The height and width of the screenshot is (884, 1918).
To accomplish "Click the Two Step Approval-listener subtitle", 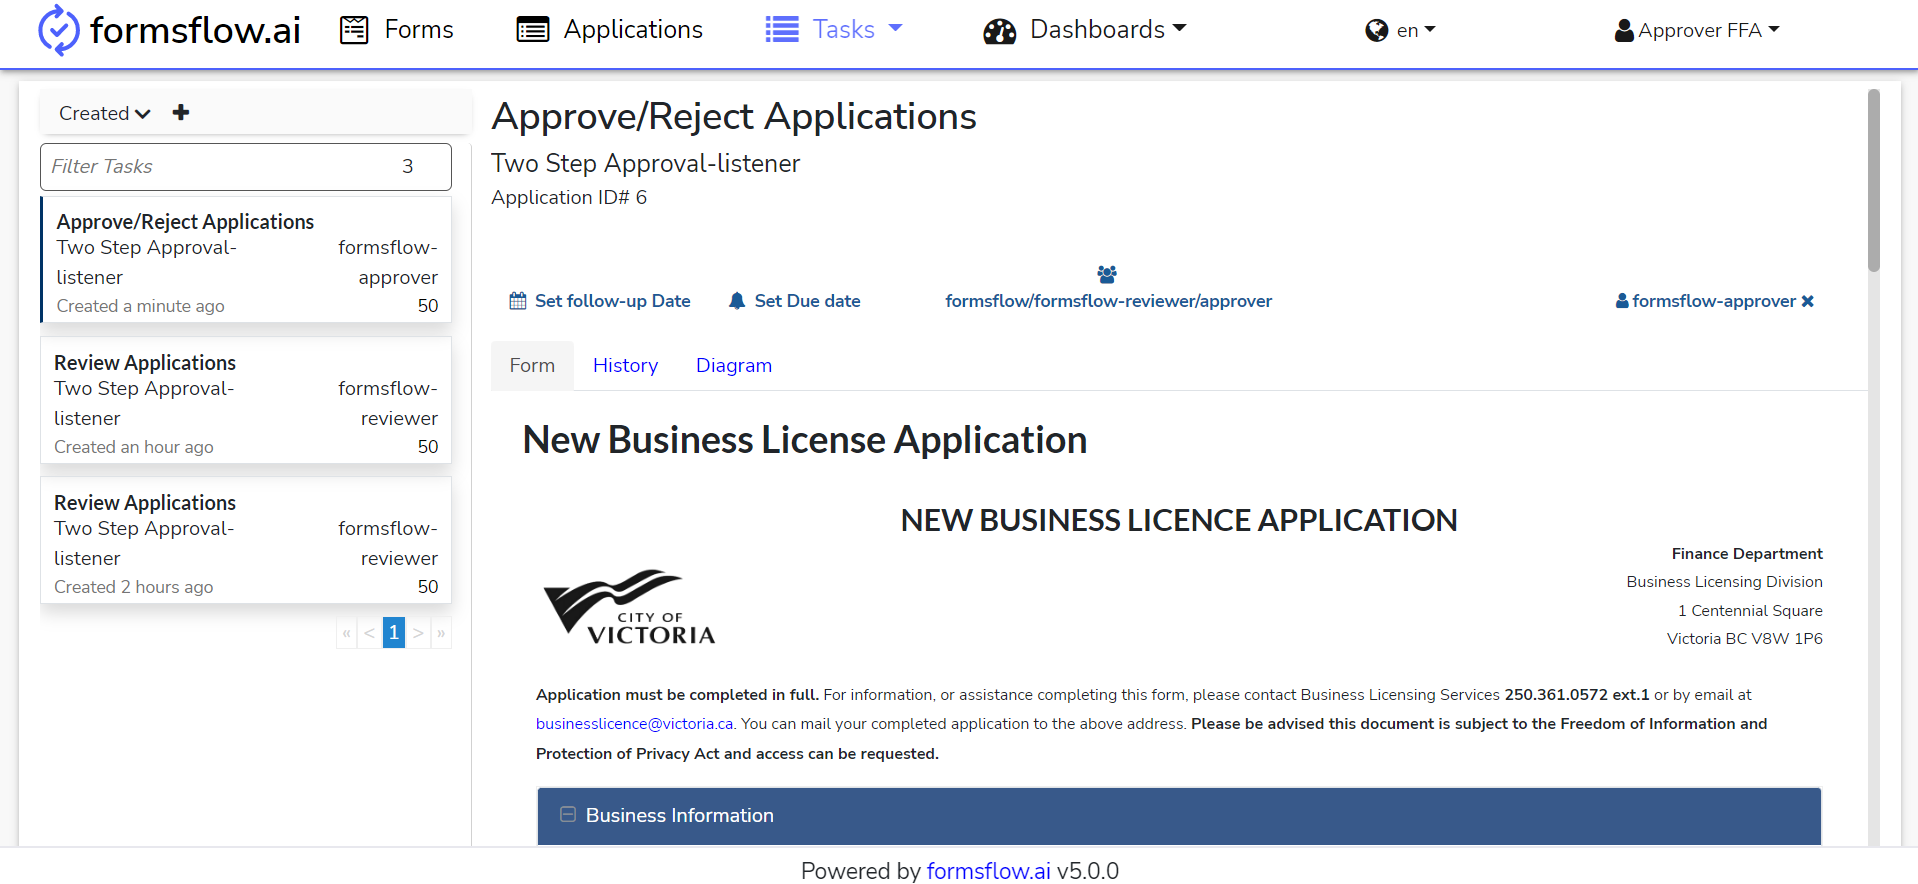I will pyautogui.click(x=645, y=164).
